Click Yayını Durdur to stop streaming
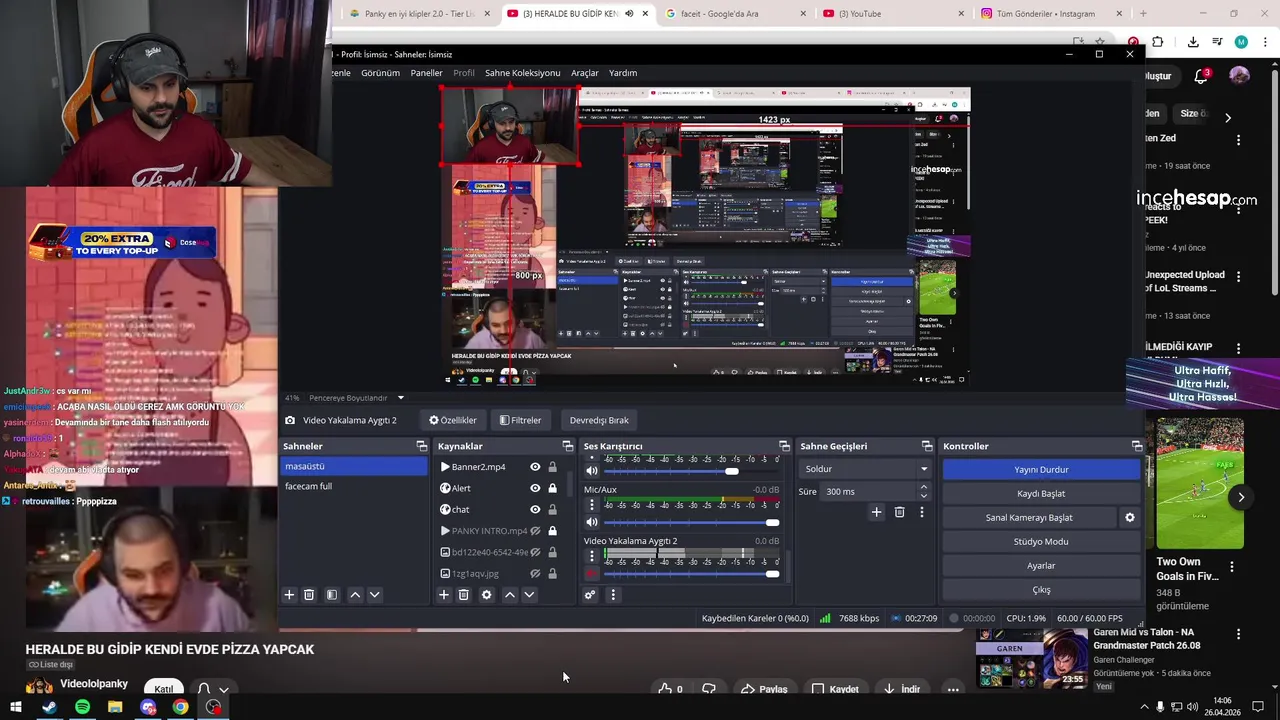The image size is (1280, 720). tap(1041, 469)
